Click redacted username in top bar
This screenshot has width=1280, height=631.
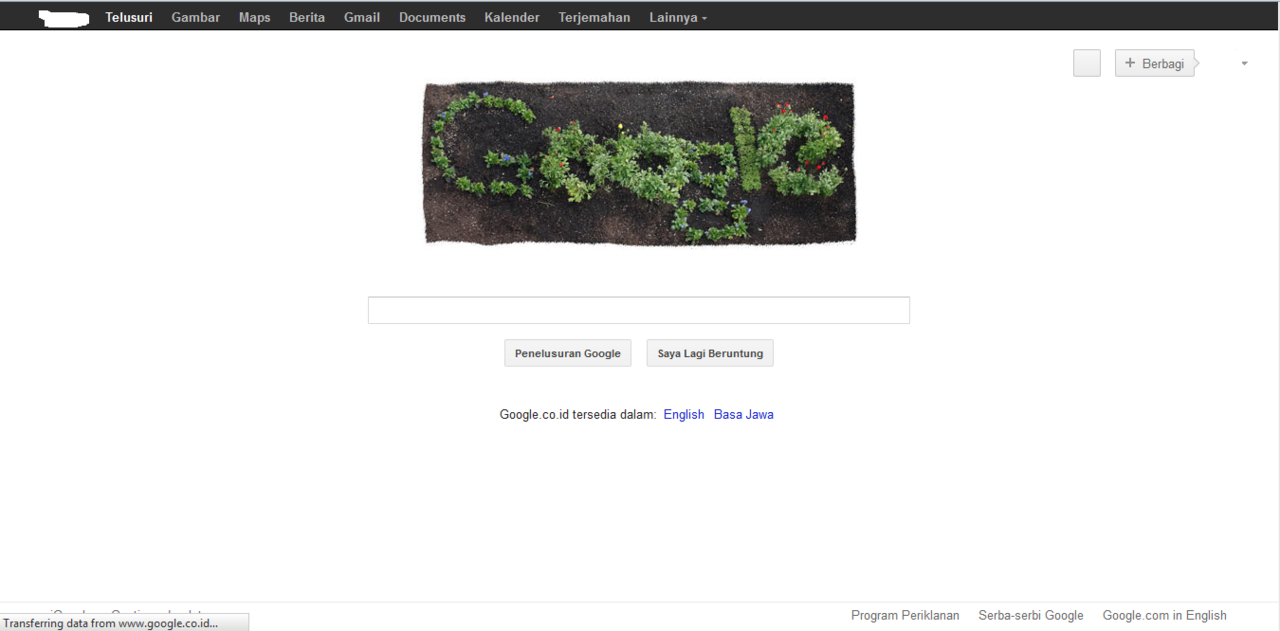click(x=64, y=17)
